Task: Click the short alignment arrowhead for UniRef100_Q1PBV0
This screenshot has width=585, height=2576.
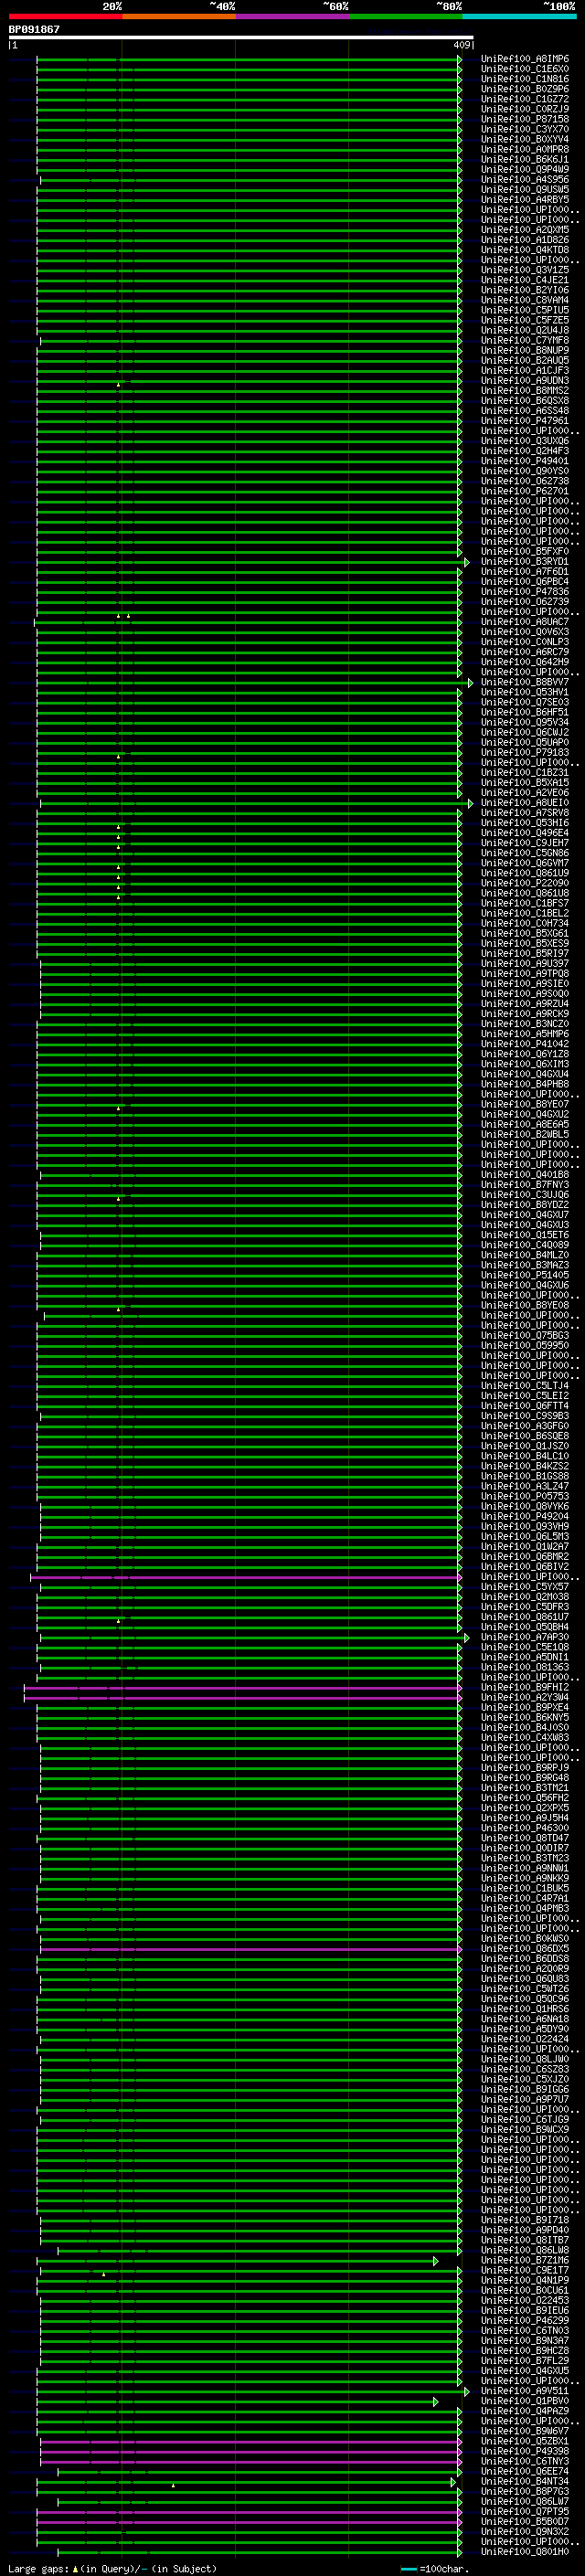Action: click(436, 2402)
